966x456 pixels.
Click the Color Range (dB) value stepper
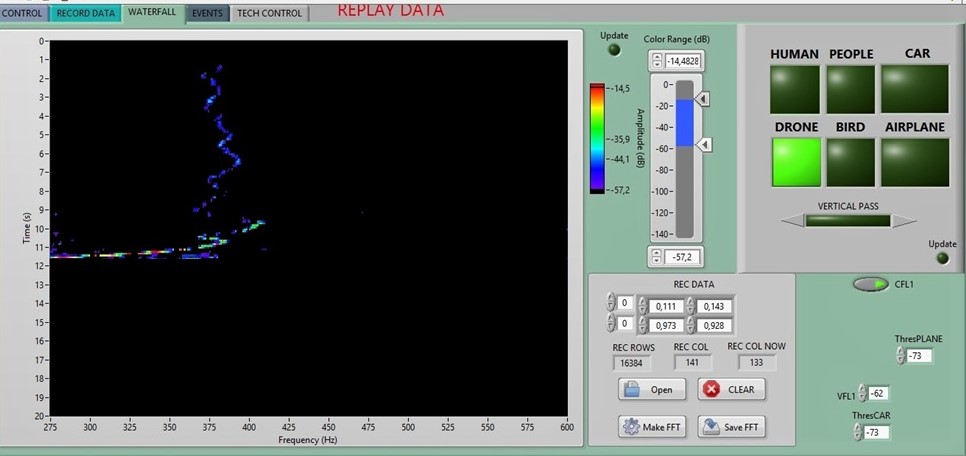[657, 61]
